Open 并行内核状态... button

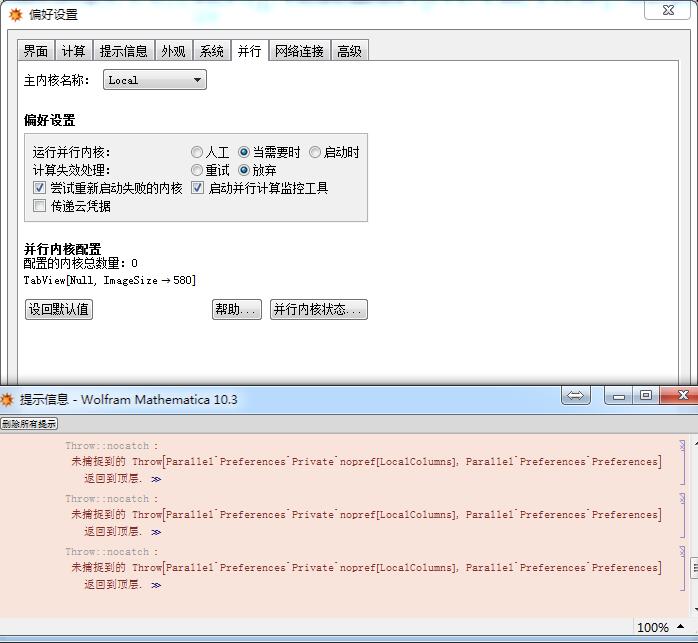[x=319, y=309]
